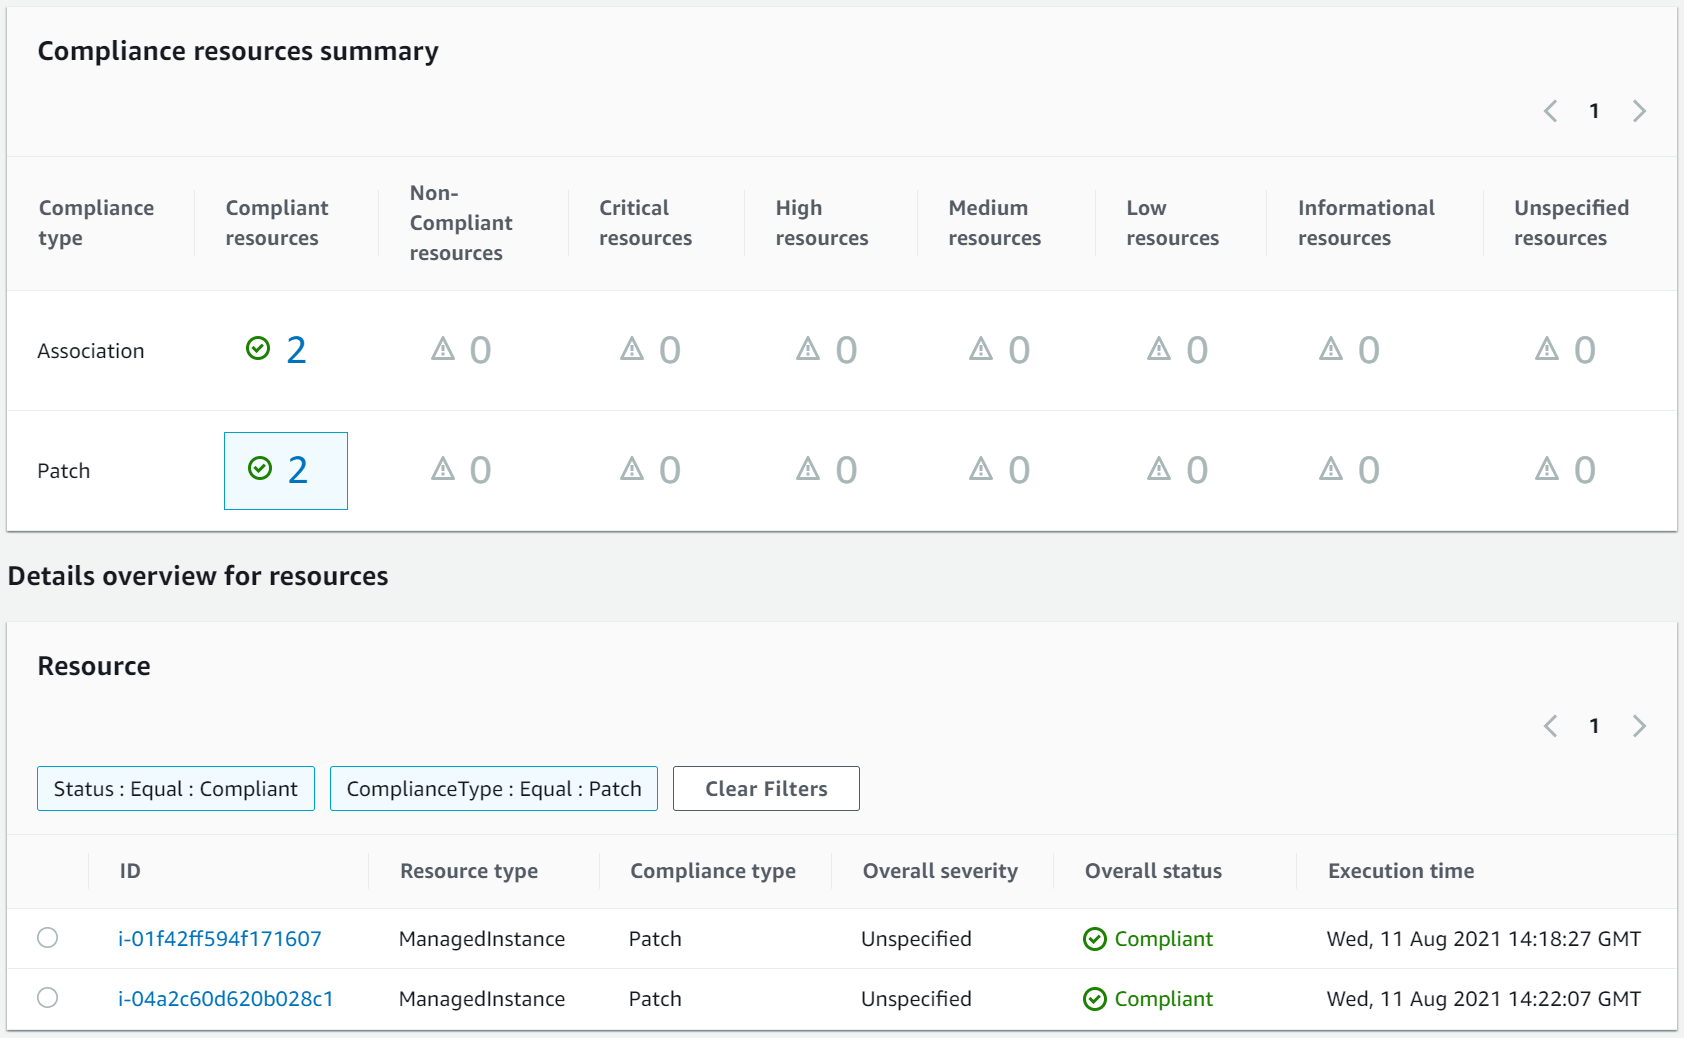Viewport: 1684px width, 1038px height.
Task: Click page number 1 in compliance summary
Action: pos(1594,111)
